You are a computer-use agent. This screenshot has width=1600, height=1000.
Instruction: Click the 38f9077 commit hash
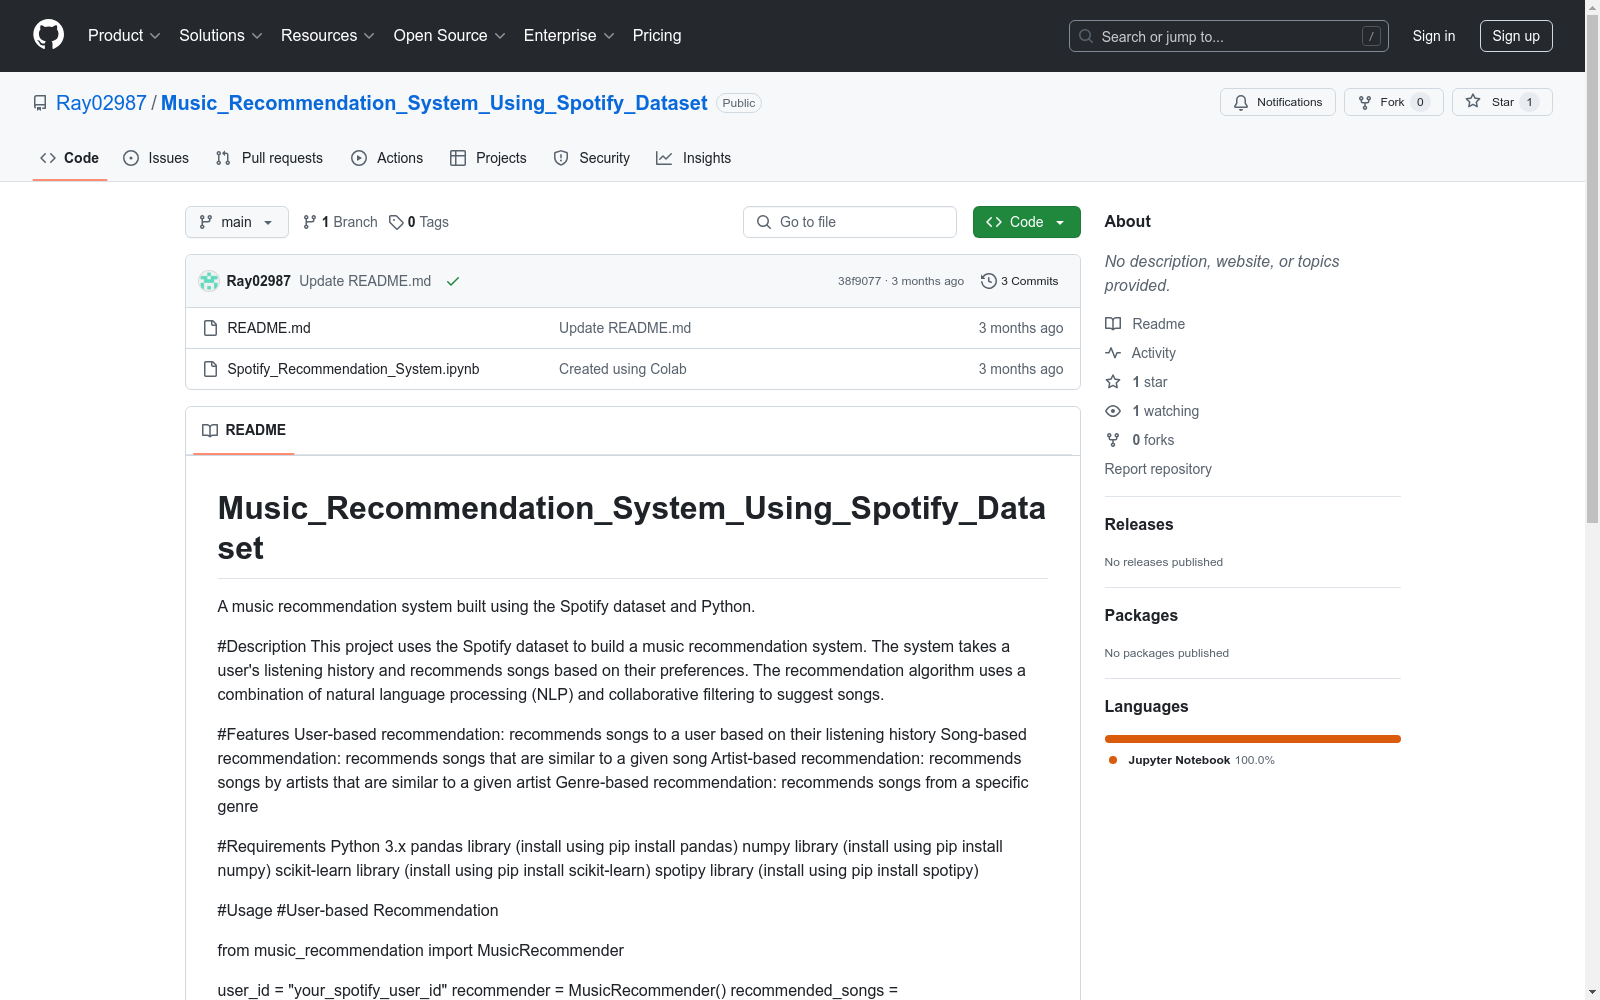(x=860, y=281)
